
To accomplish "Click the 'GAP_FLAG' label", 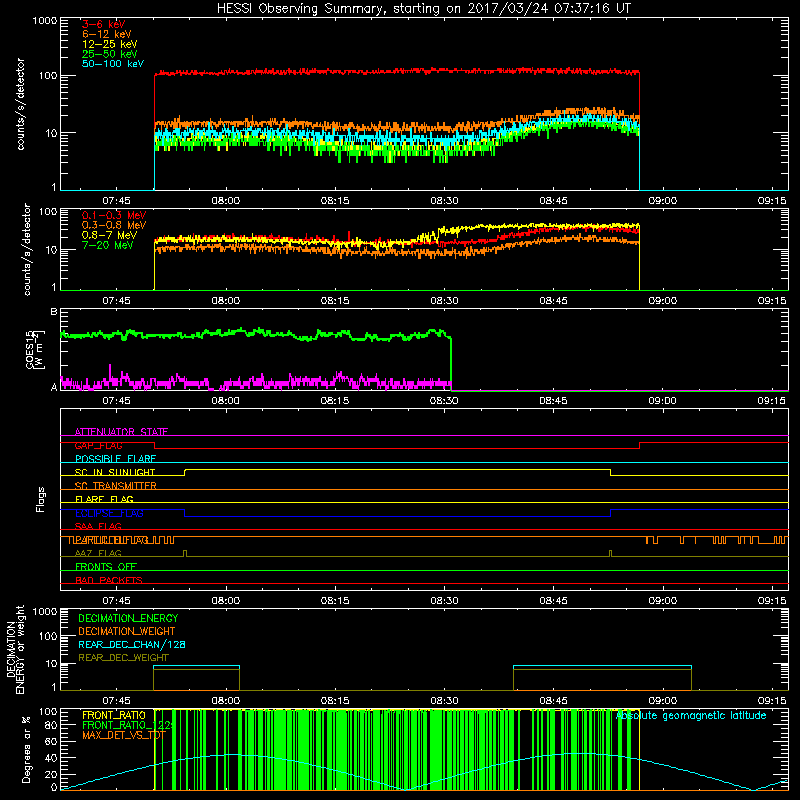I will 98,445.
